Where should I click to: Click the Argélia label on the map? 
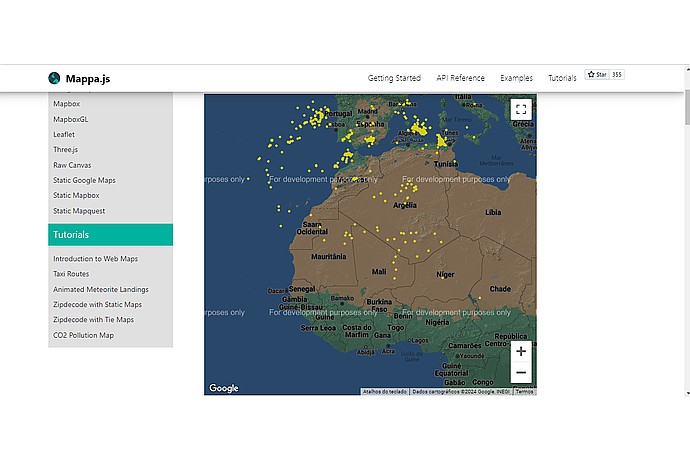click(x=405, y=206)
